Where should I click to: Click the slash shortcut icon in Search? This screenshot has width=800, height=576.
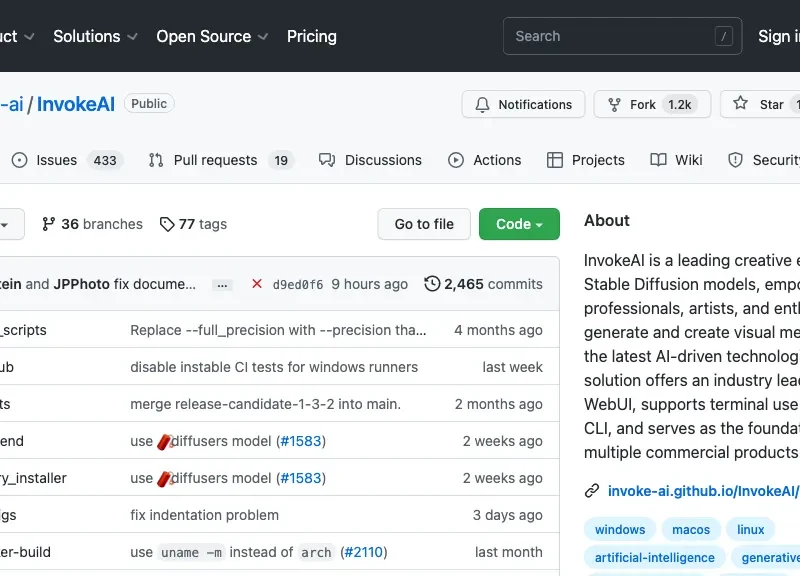tap(723, 36)
